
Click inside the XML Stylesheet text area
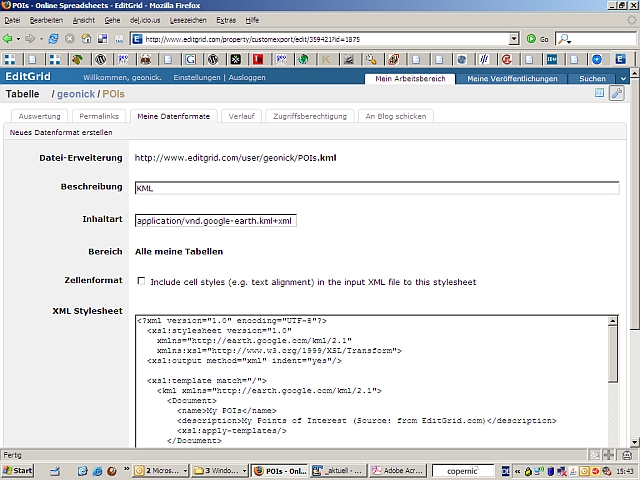tap(370, 380)
